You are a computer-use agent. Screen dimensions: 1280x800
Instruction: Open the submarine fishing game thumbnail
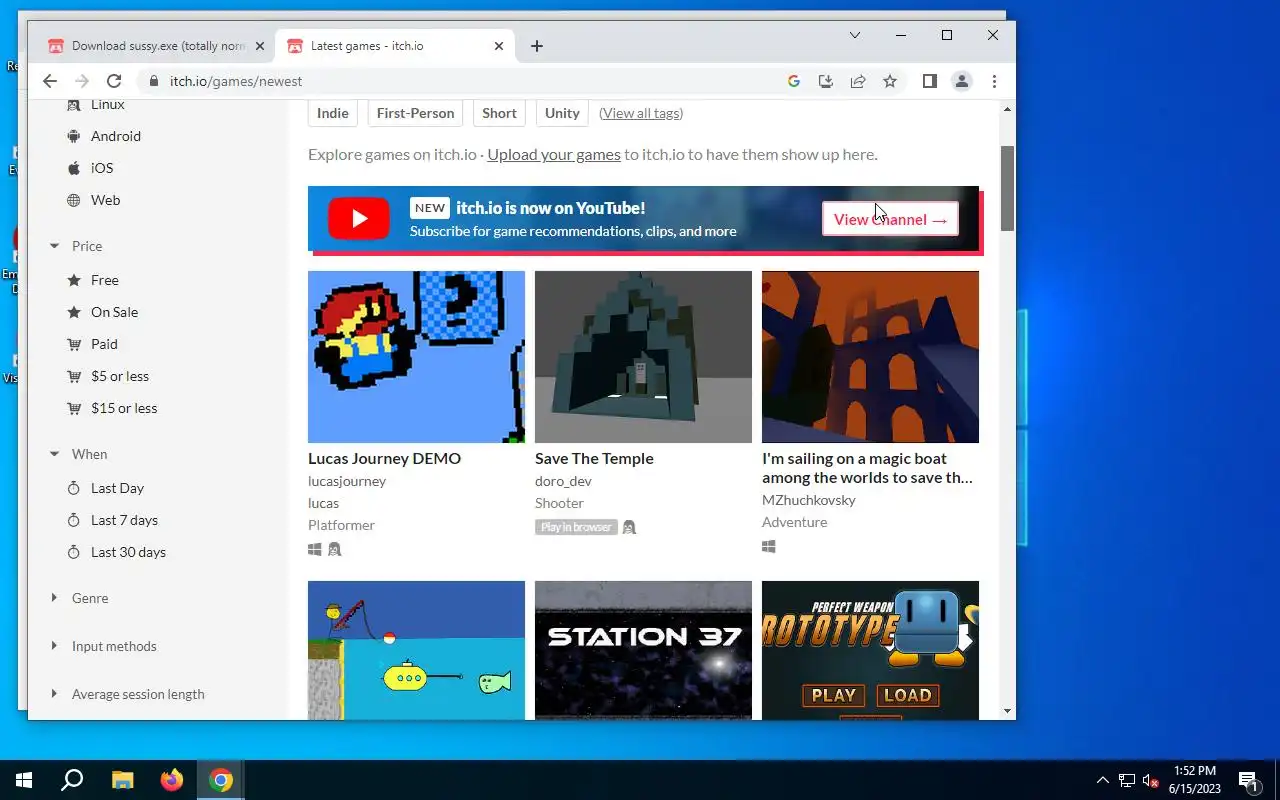point(416,650)
